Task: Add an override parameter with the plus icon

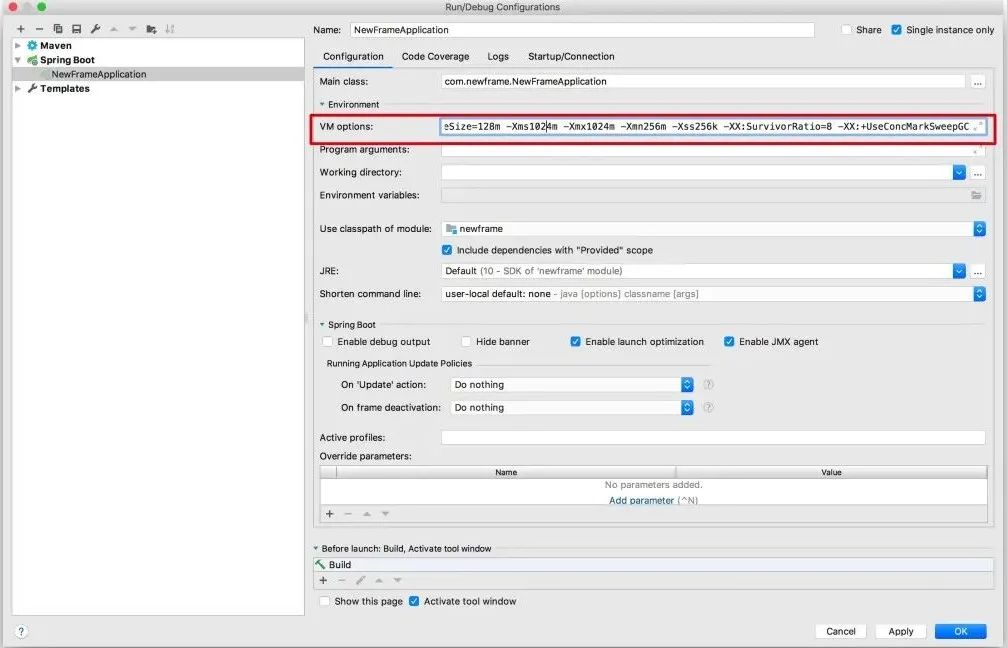Action: tap(329, 514)
